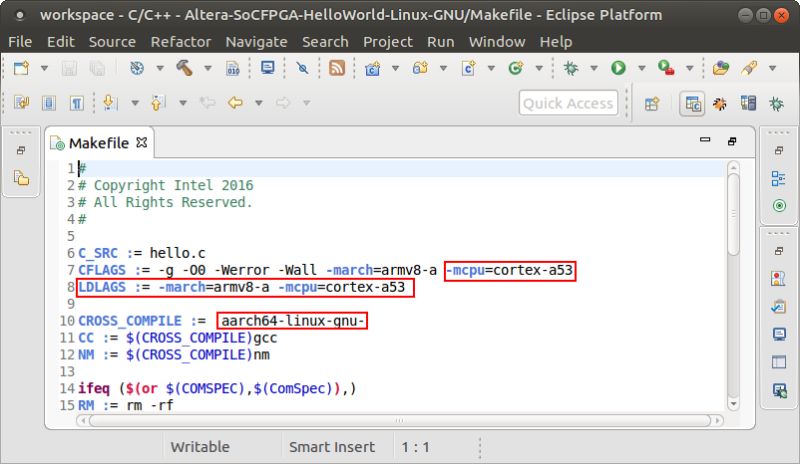Toggle Skip All Breakpoints
Viewport: 800px width, 464px height.
coord(302,68)
